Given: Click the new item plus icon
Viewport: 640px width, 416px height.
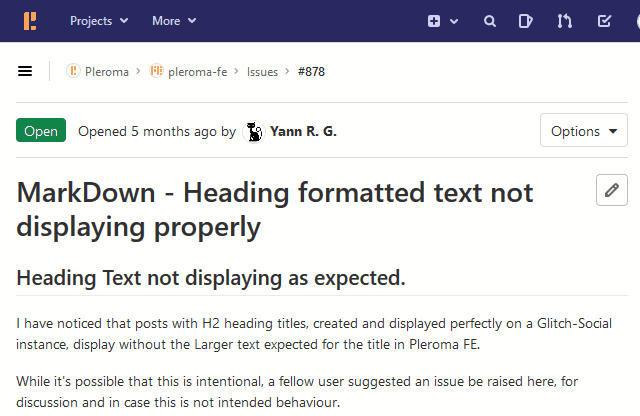Looking at the screenshot, I should click(434, 21).
